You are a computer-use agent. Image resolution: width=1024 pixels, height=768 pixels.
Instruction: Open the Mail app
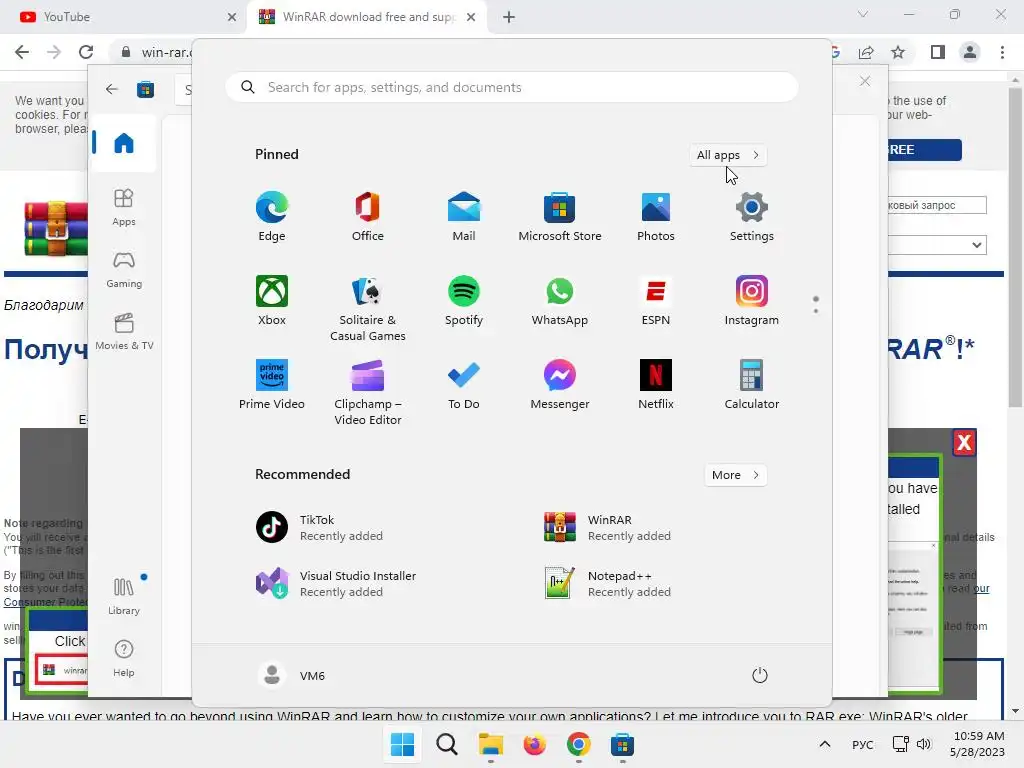464,217
